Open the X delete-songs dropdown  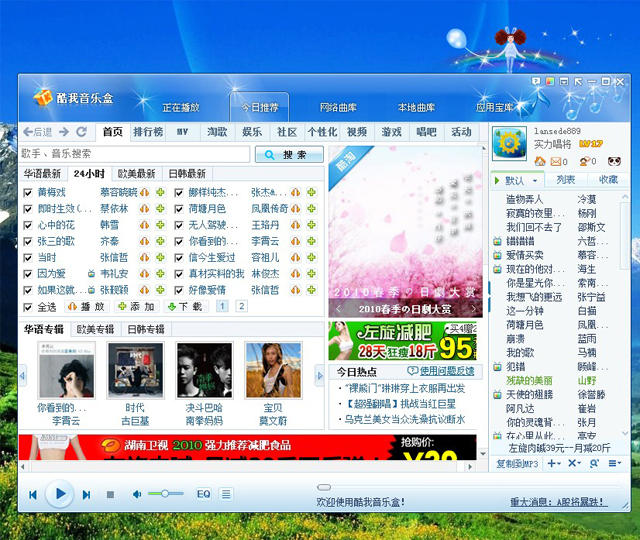point(574,463)
